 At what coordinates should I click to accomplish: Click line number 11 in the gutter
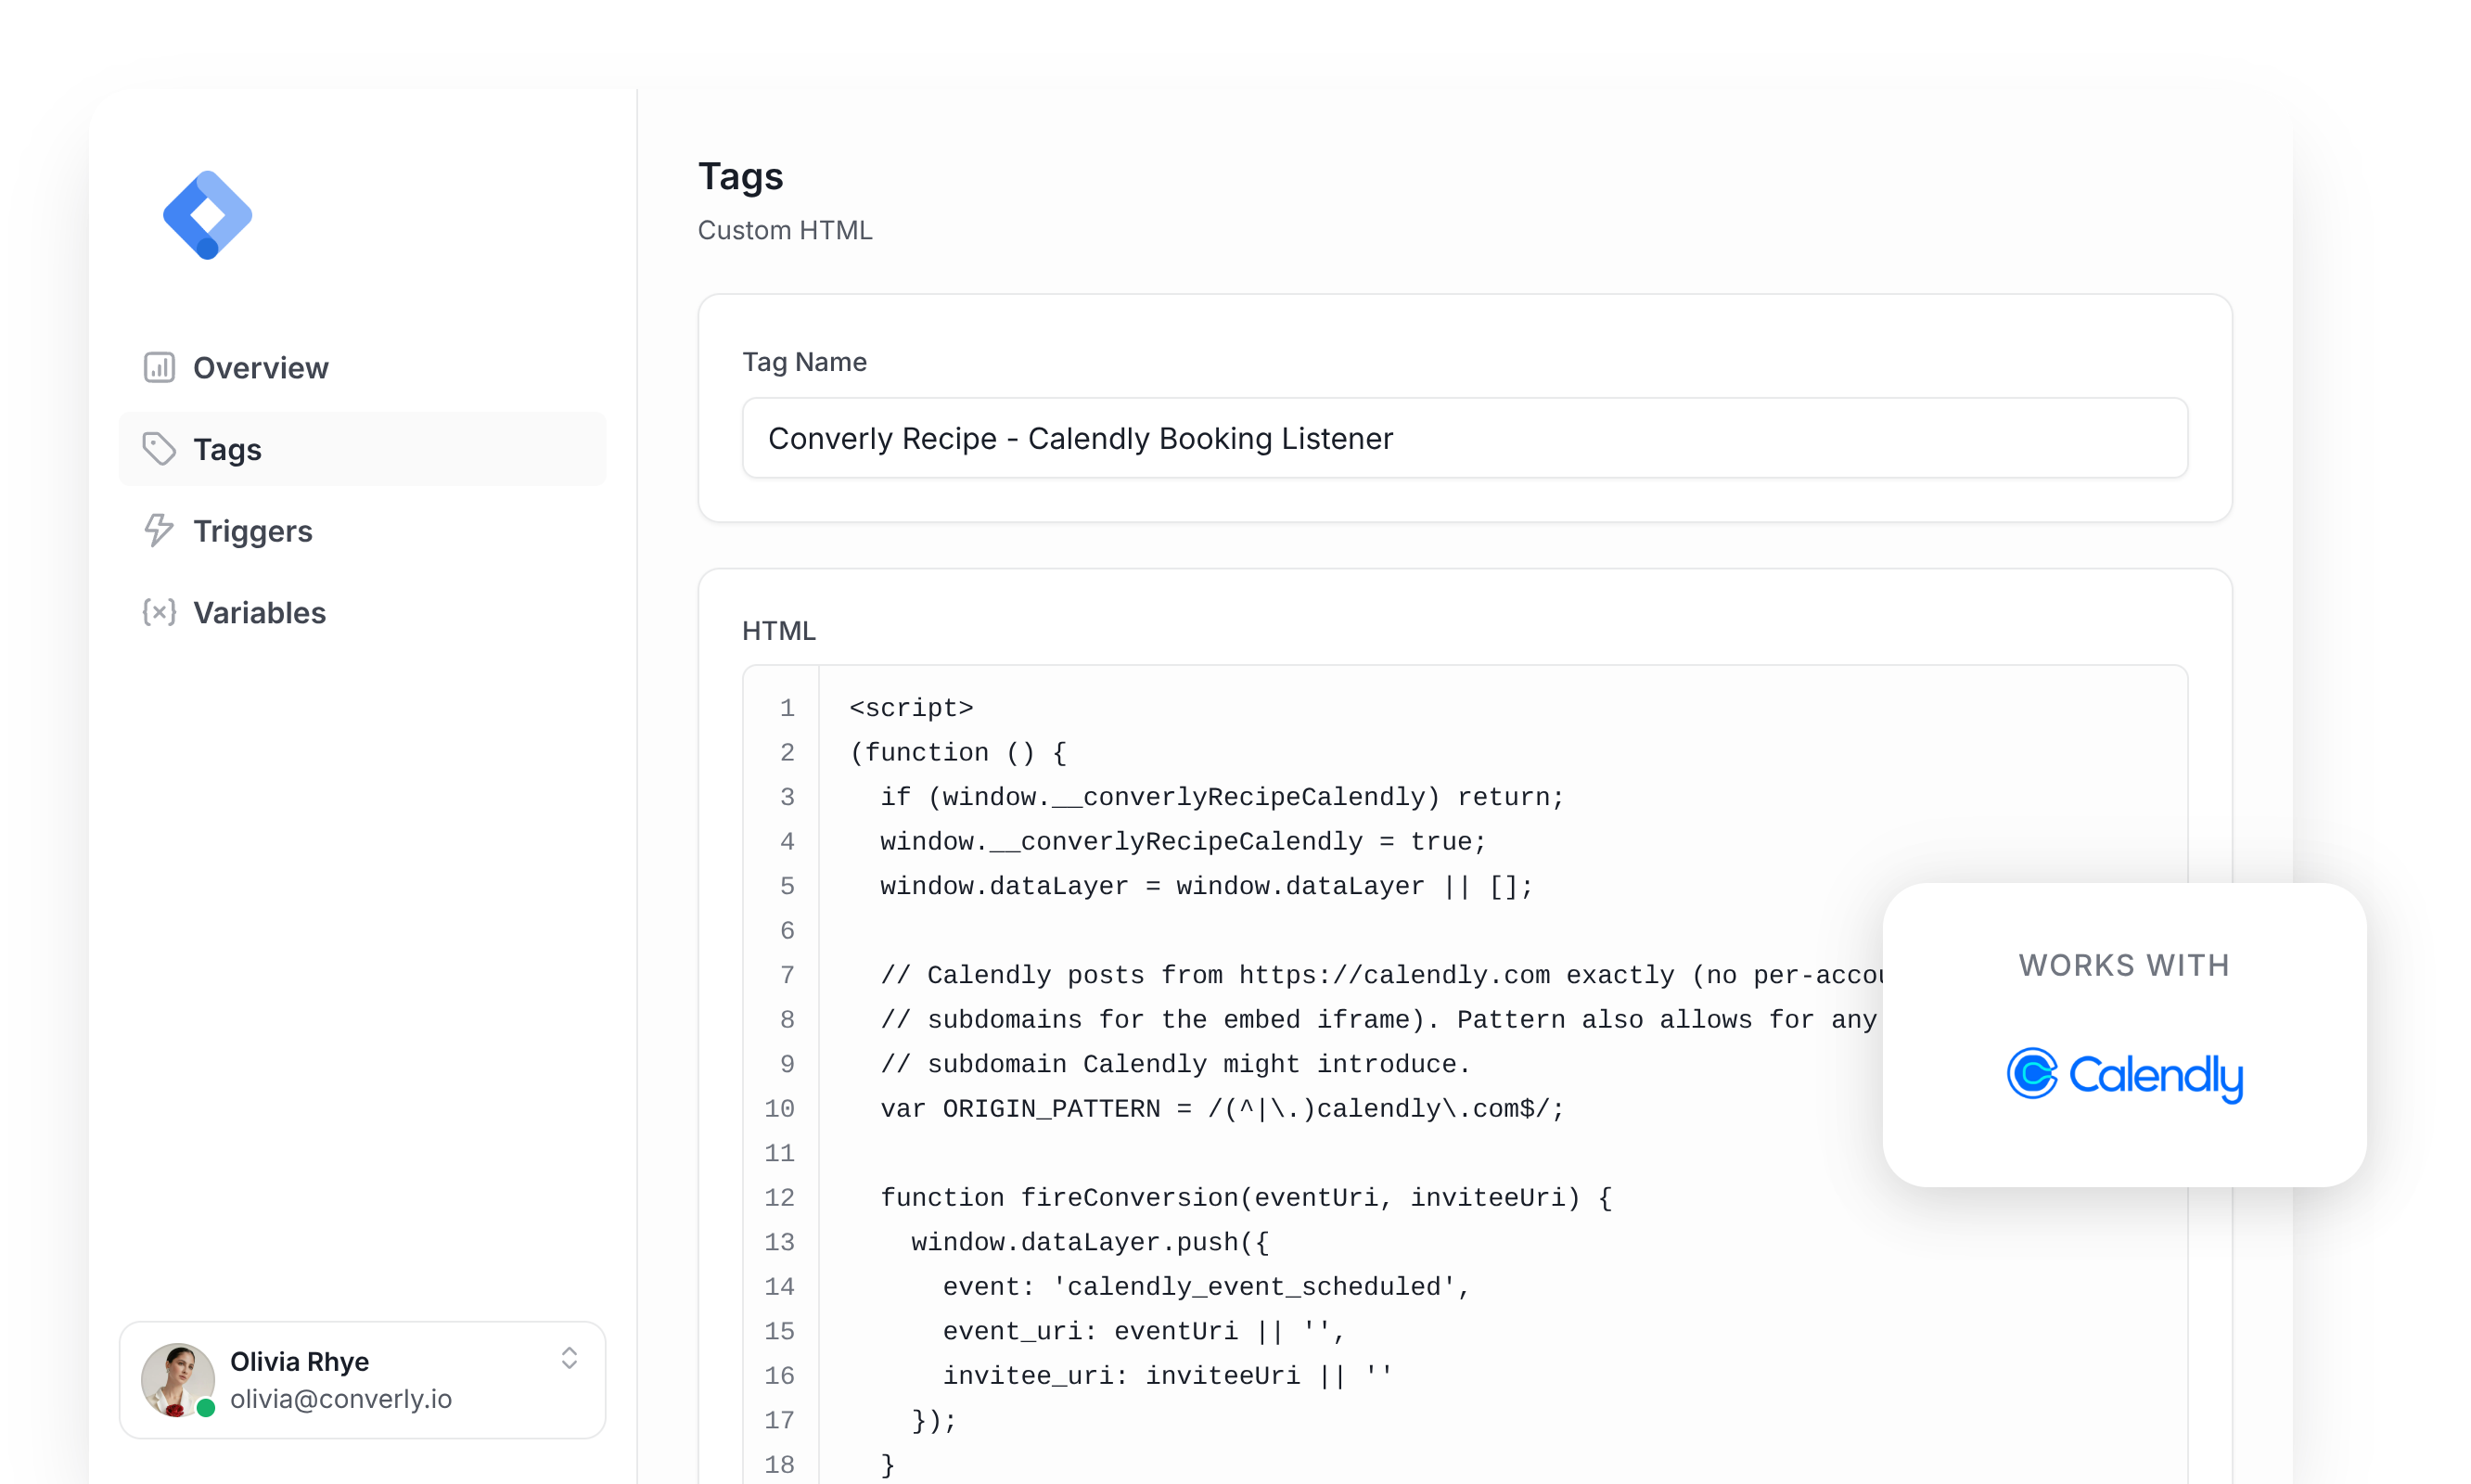coord(779,1153)
